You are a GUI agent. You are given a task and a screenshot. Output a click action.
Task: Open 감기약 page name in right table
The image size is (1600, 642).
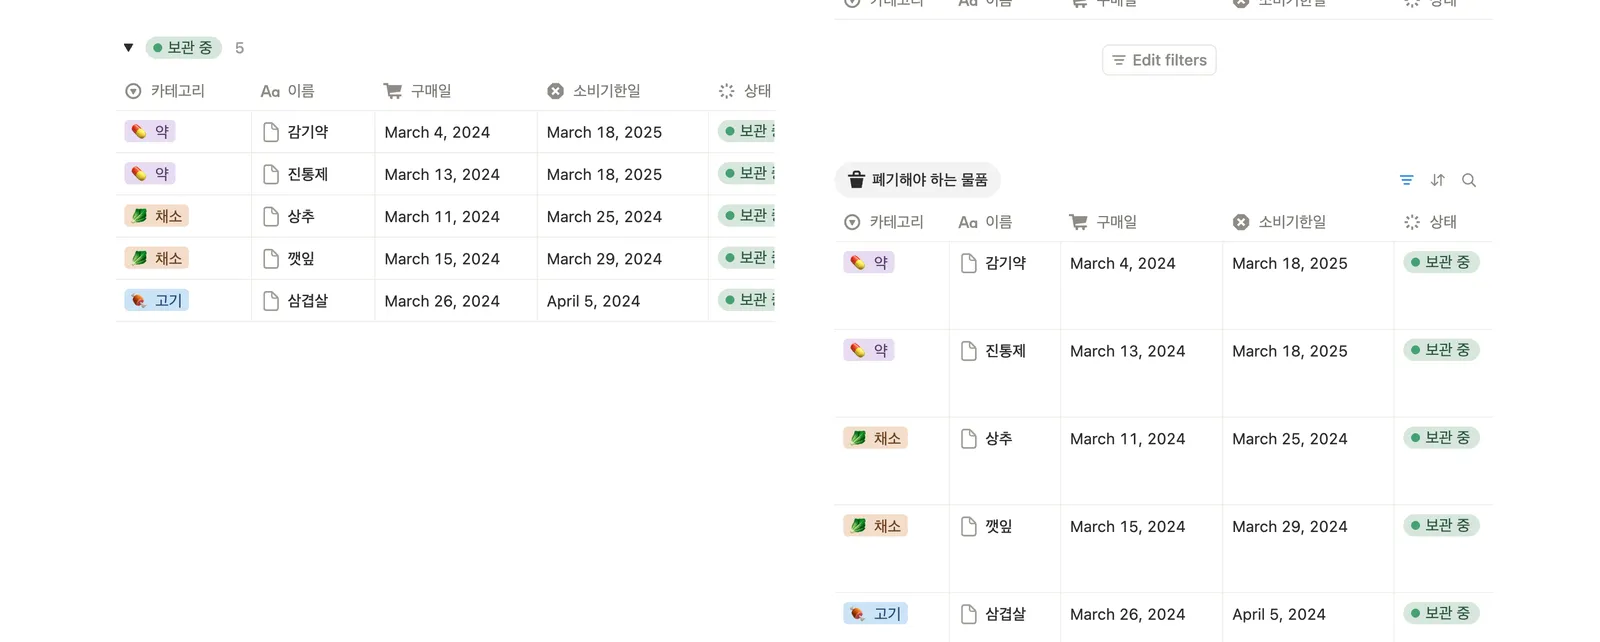1006,263
